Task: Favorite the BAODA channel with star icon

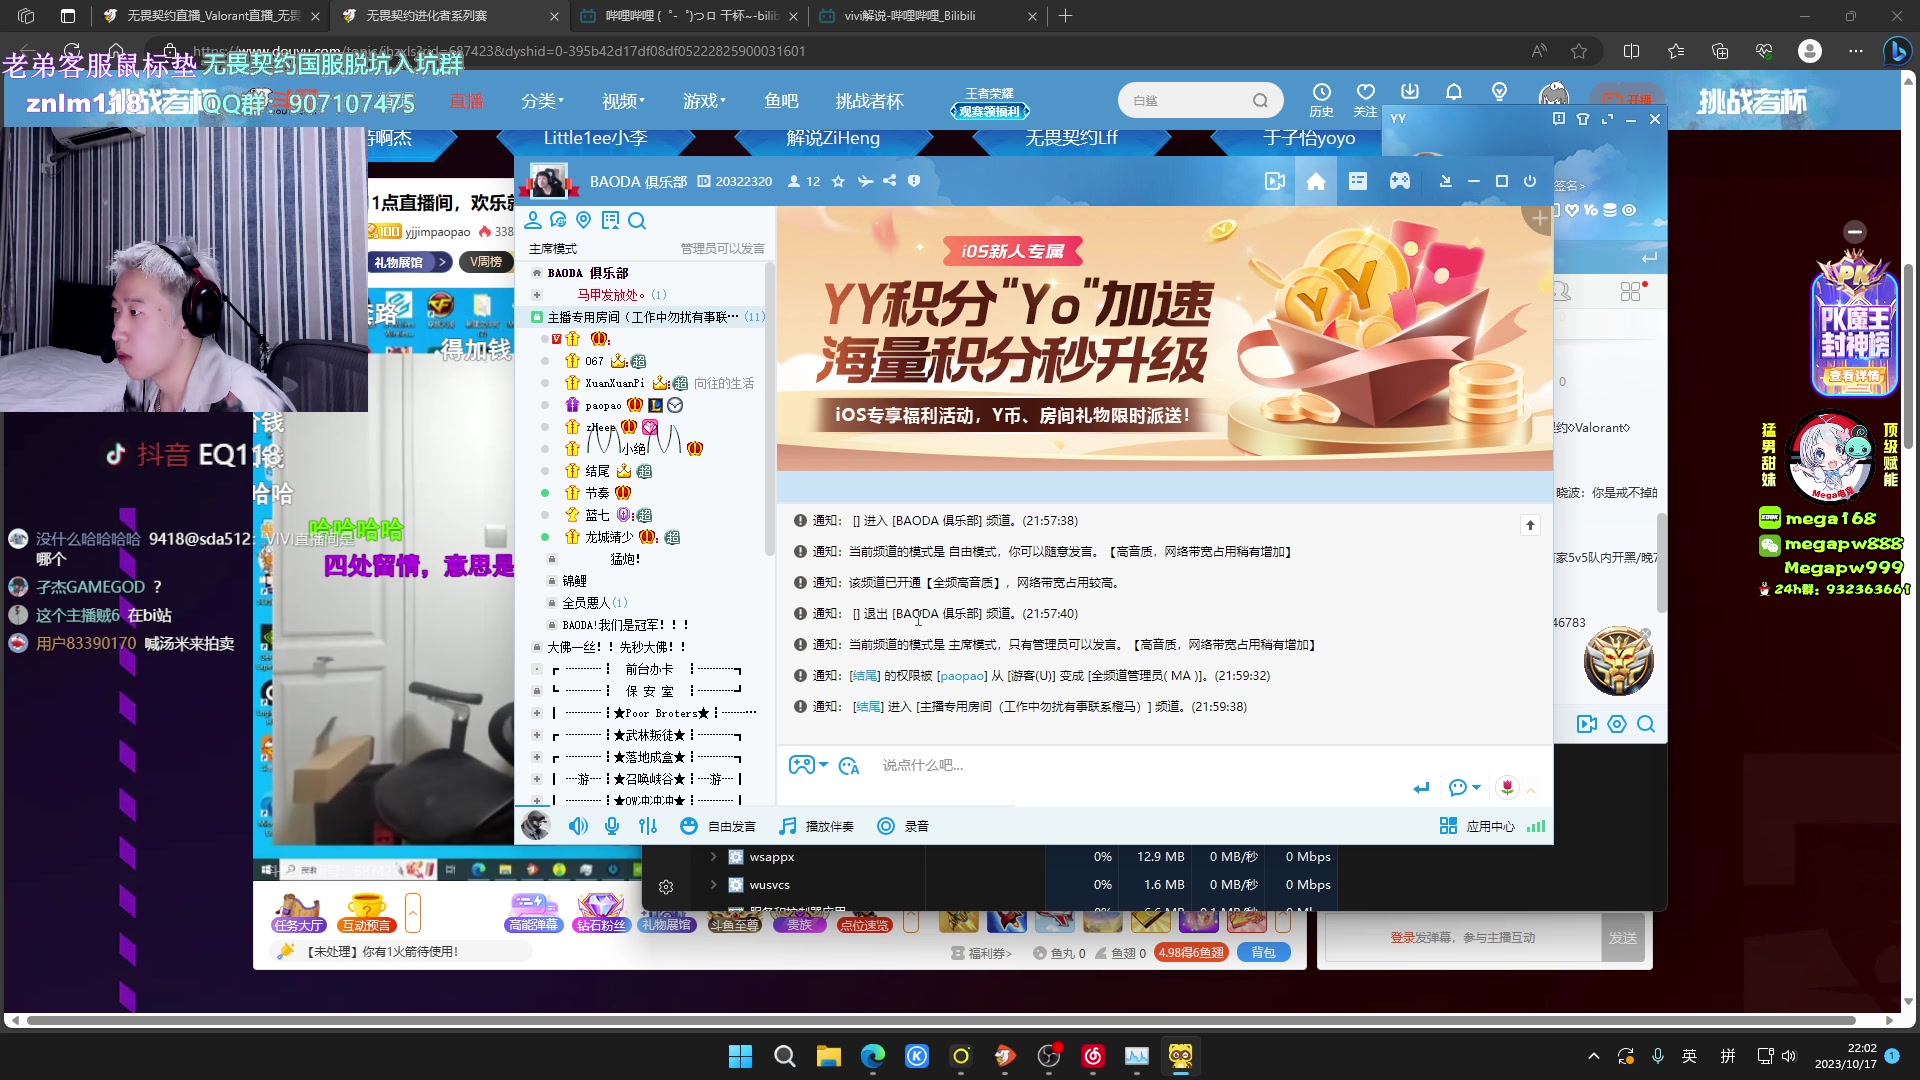Action: point(838,181)
